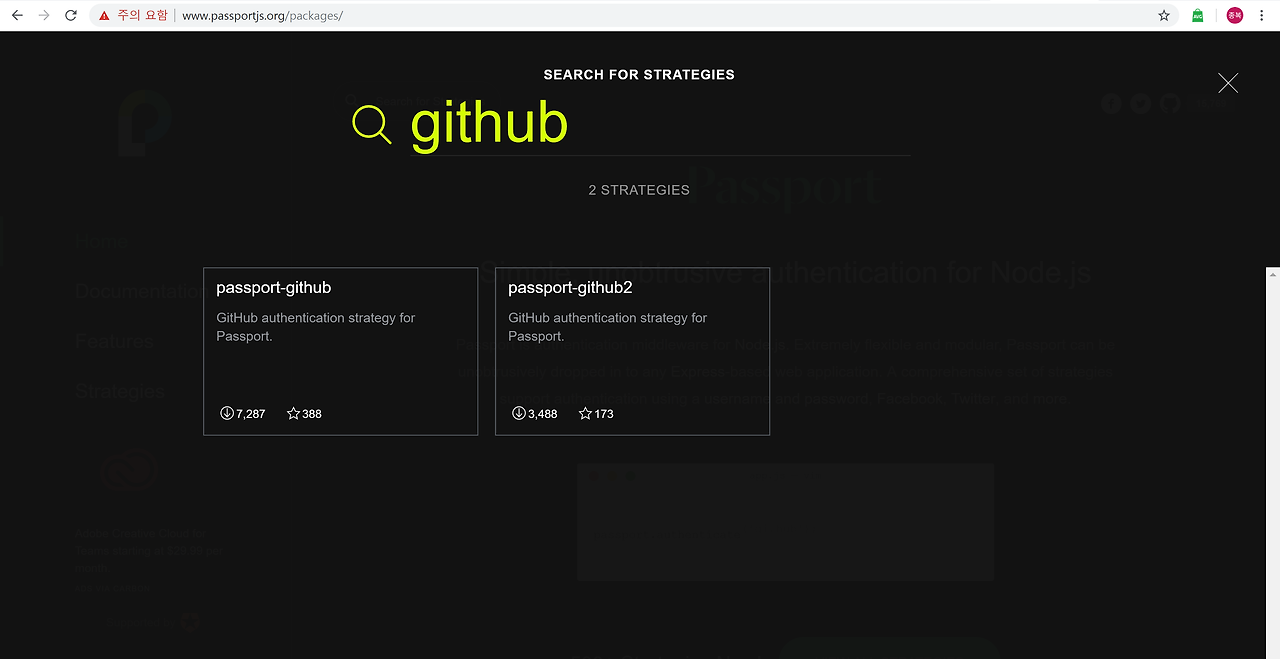This screenshot has height=659, width=1280.
Task: Close the strategy search overlay with X
Action: click(x=1228, y=83)
